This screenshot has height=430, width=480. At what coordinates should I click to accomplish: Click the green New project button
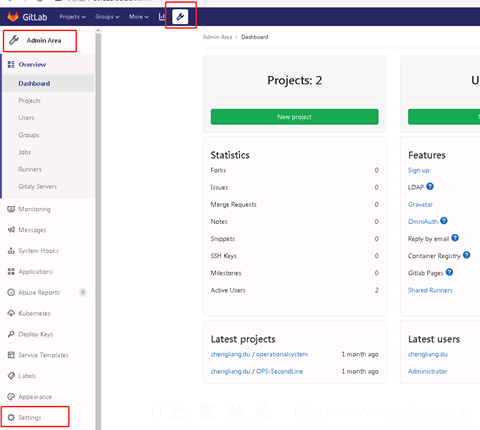[x=294, y=117]
